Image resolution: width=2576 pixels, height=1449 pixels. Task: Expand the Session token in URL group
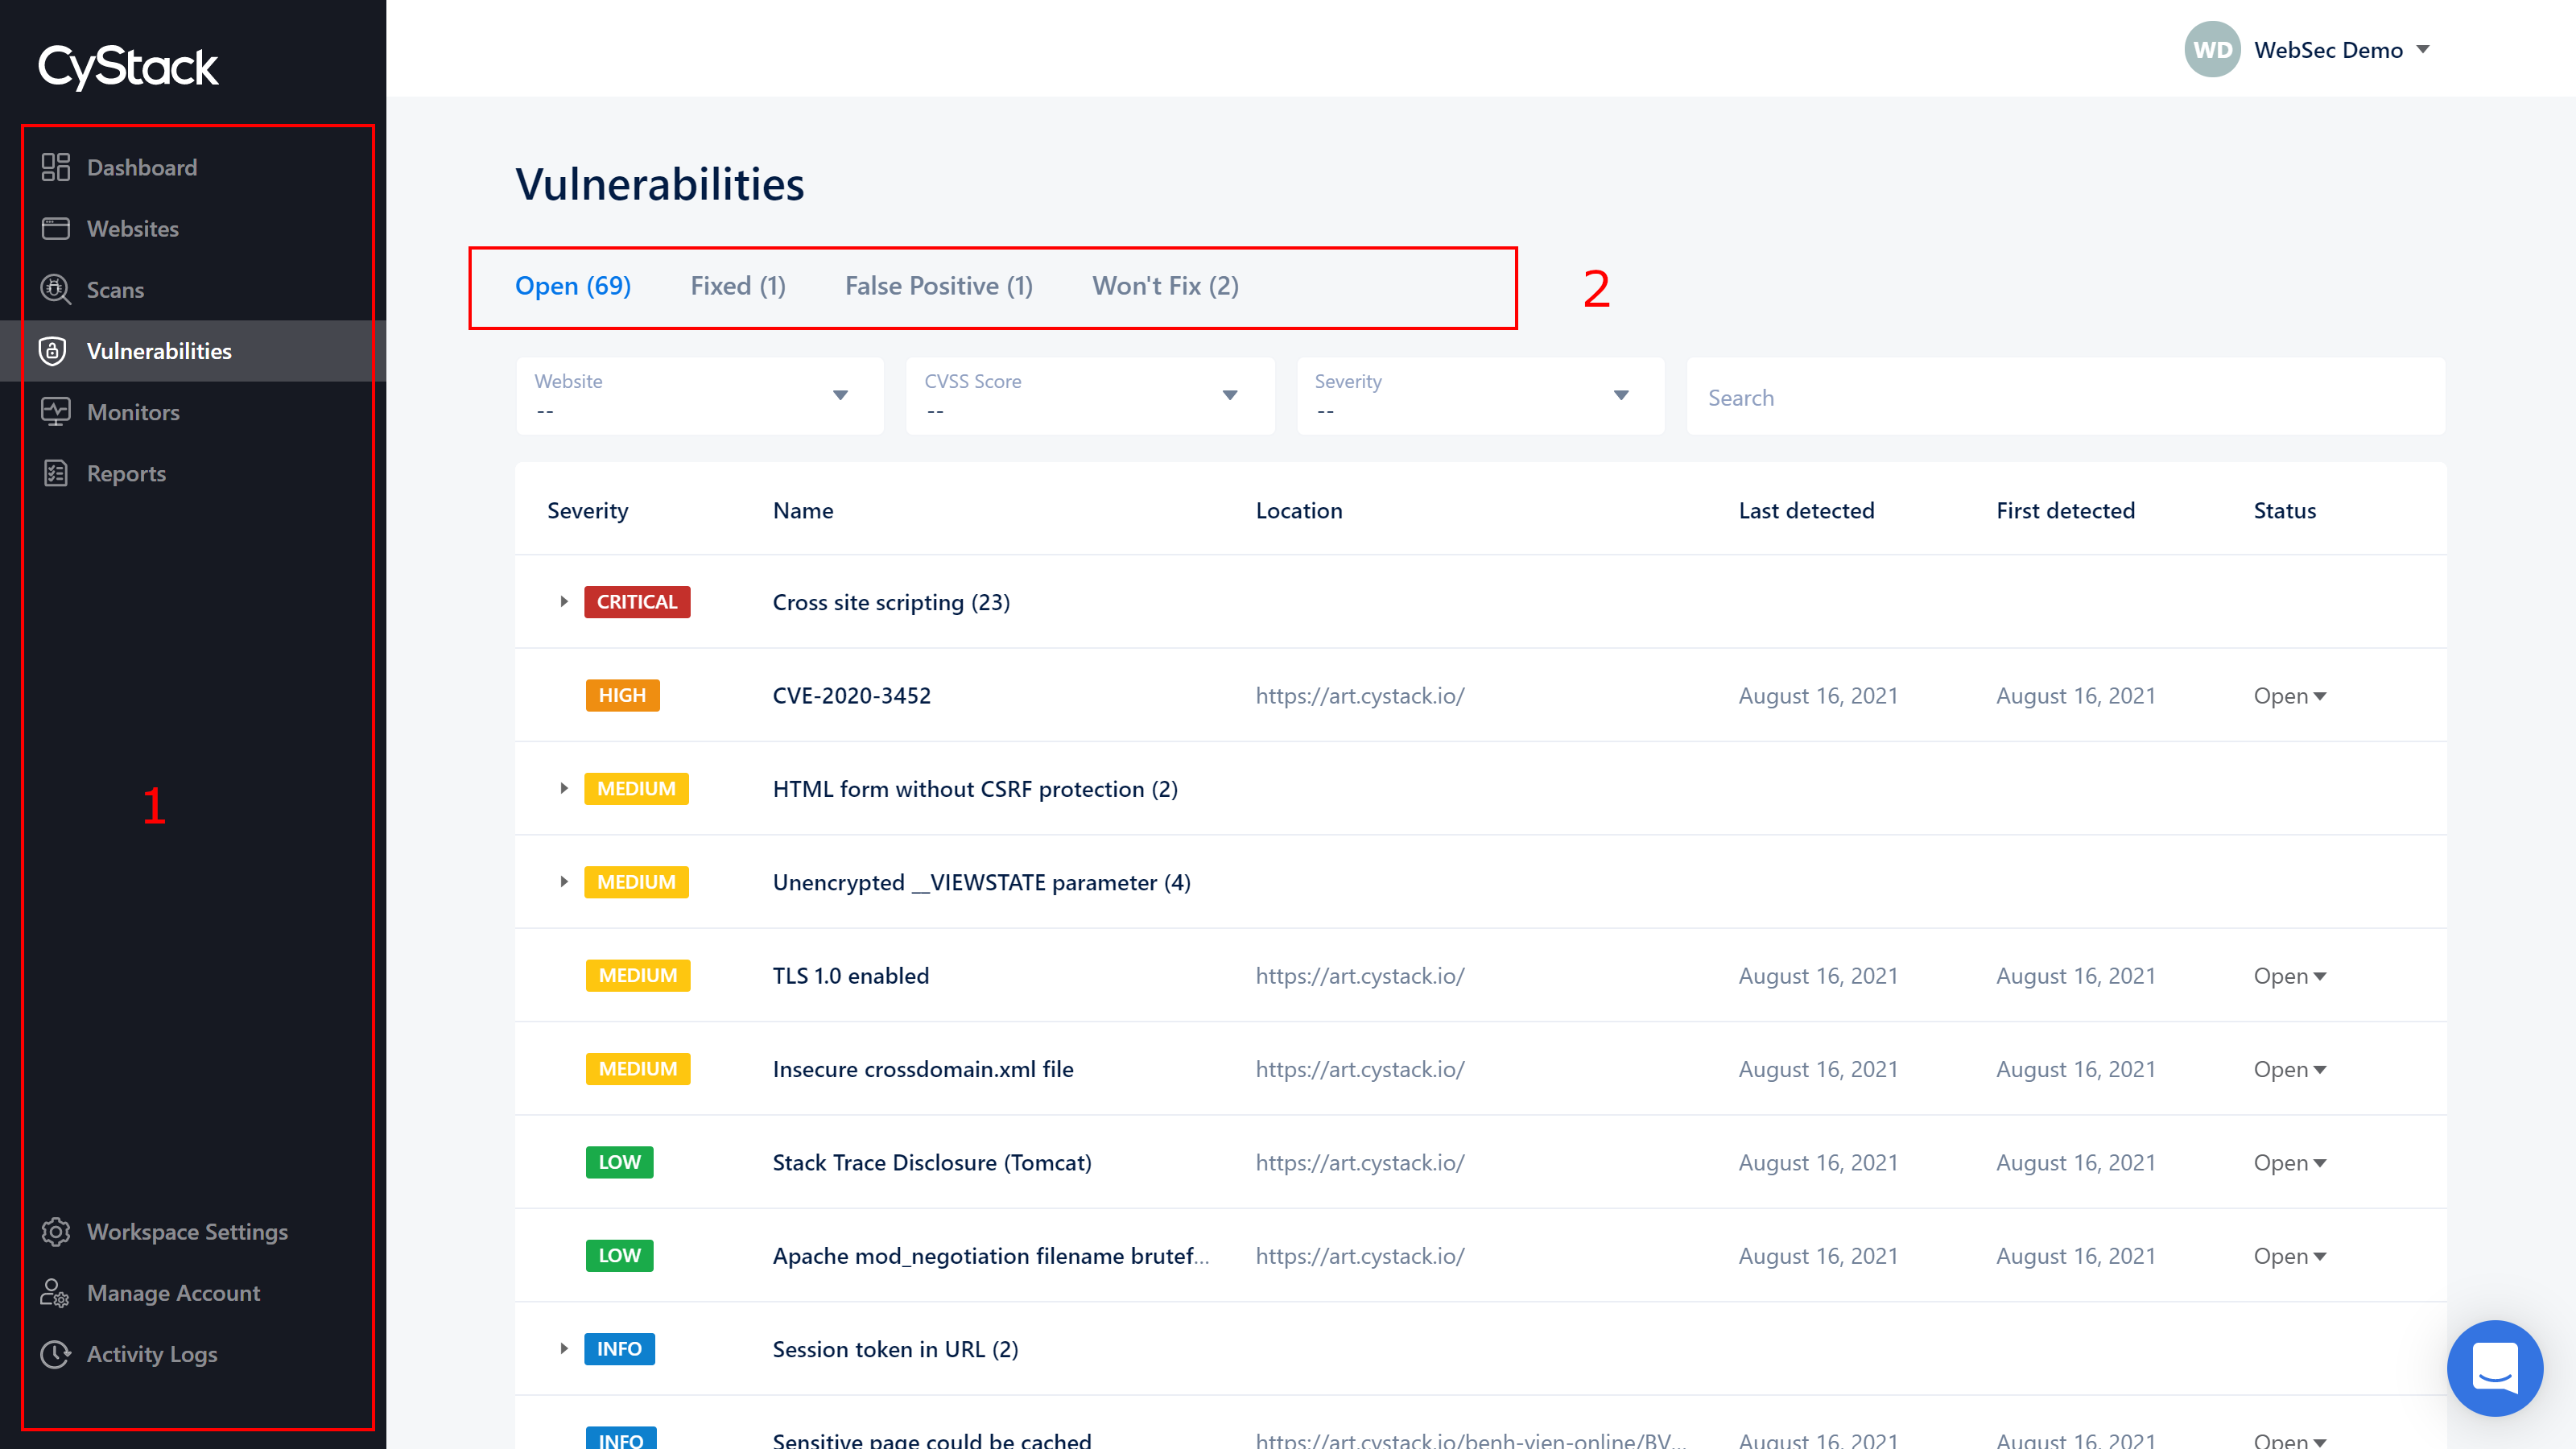(x=563, y=1348)
